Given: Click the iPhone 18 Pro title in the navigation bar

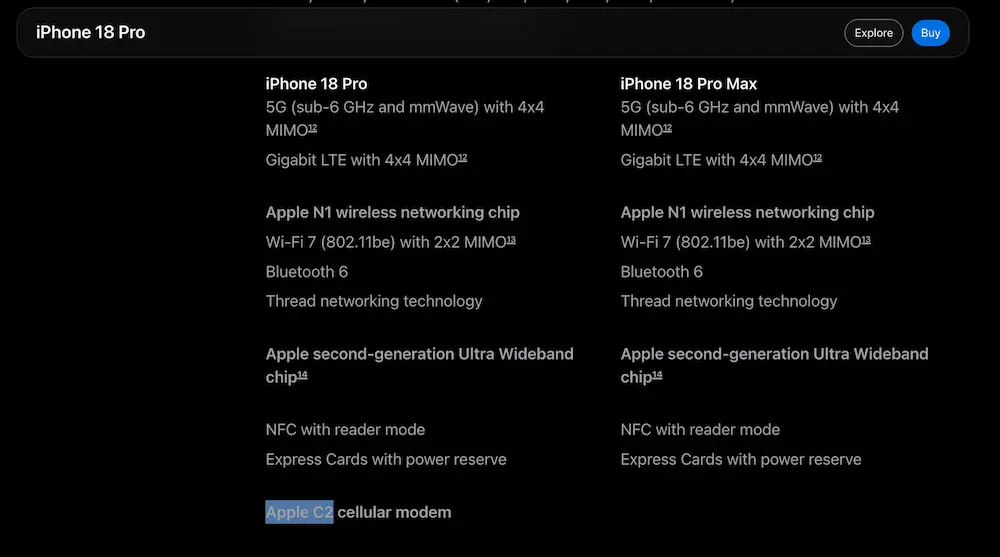Looking at the screenshot, I should point(91,33).
